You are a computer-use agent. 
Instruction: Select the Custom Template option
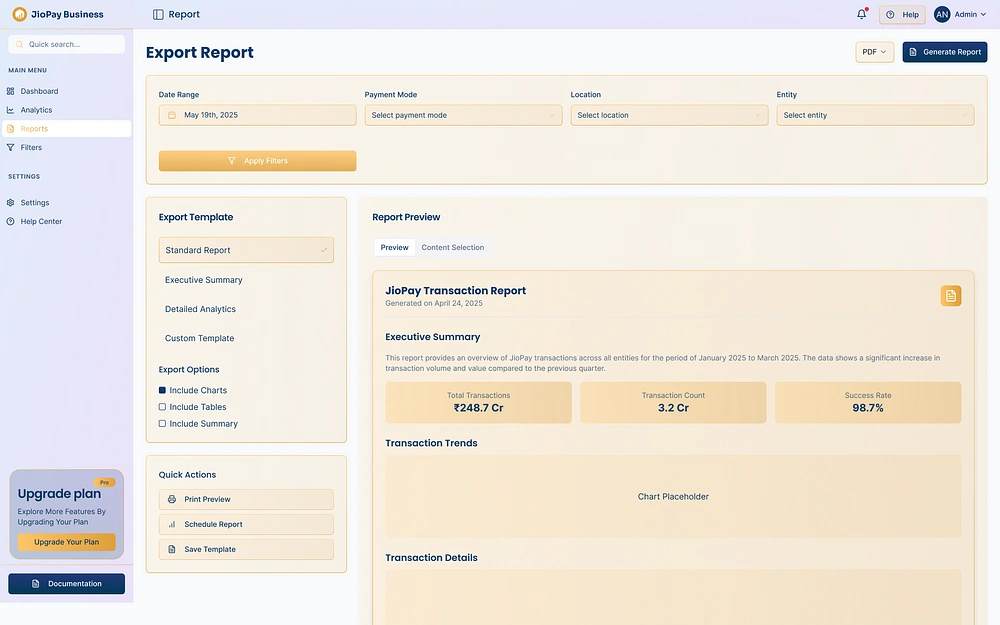(246, 339)
